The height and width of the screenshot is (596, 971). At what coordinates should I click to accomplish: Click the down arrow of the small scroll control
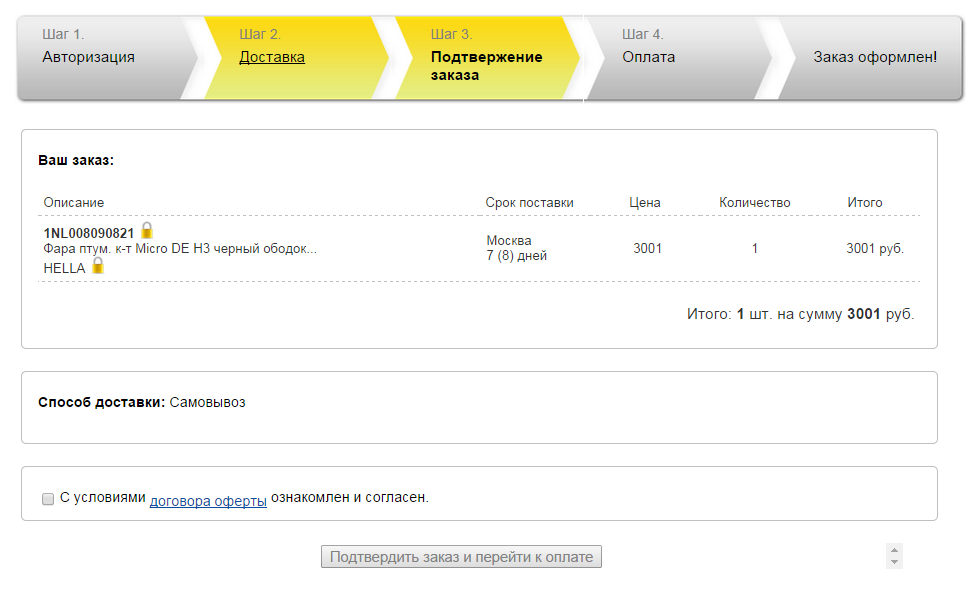coord(894,563)
